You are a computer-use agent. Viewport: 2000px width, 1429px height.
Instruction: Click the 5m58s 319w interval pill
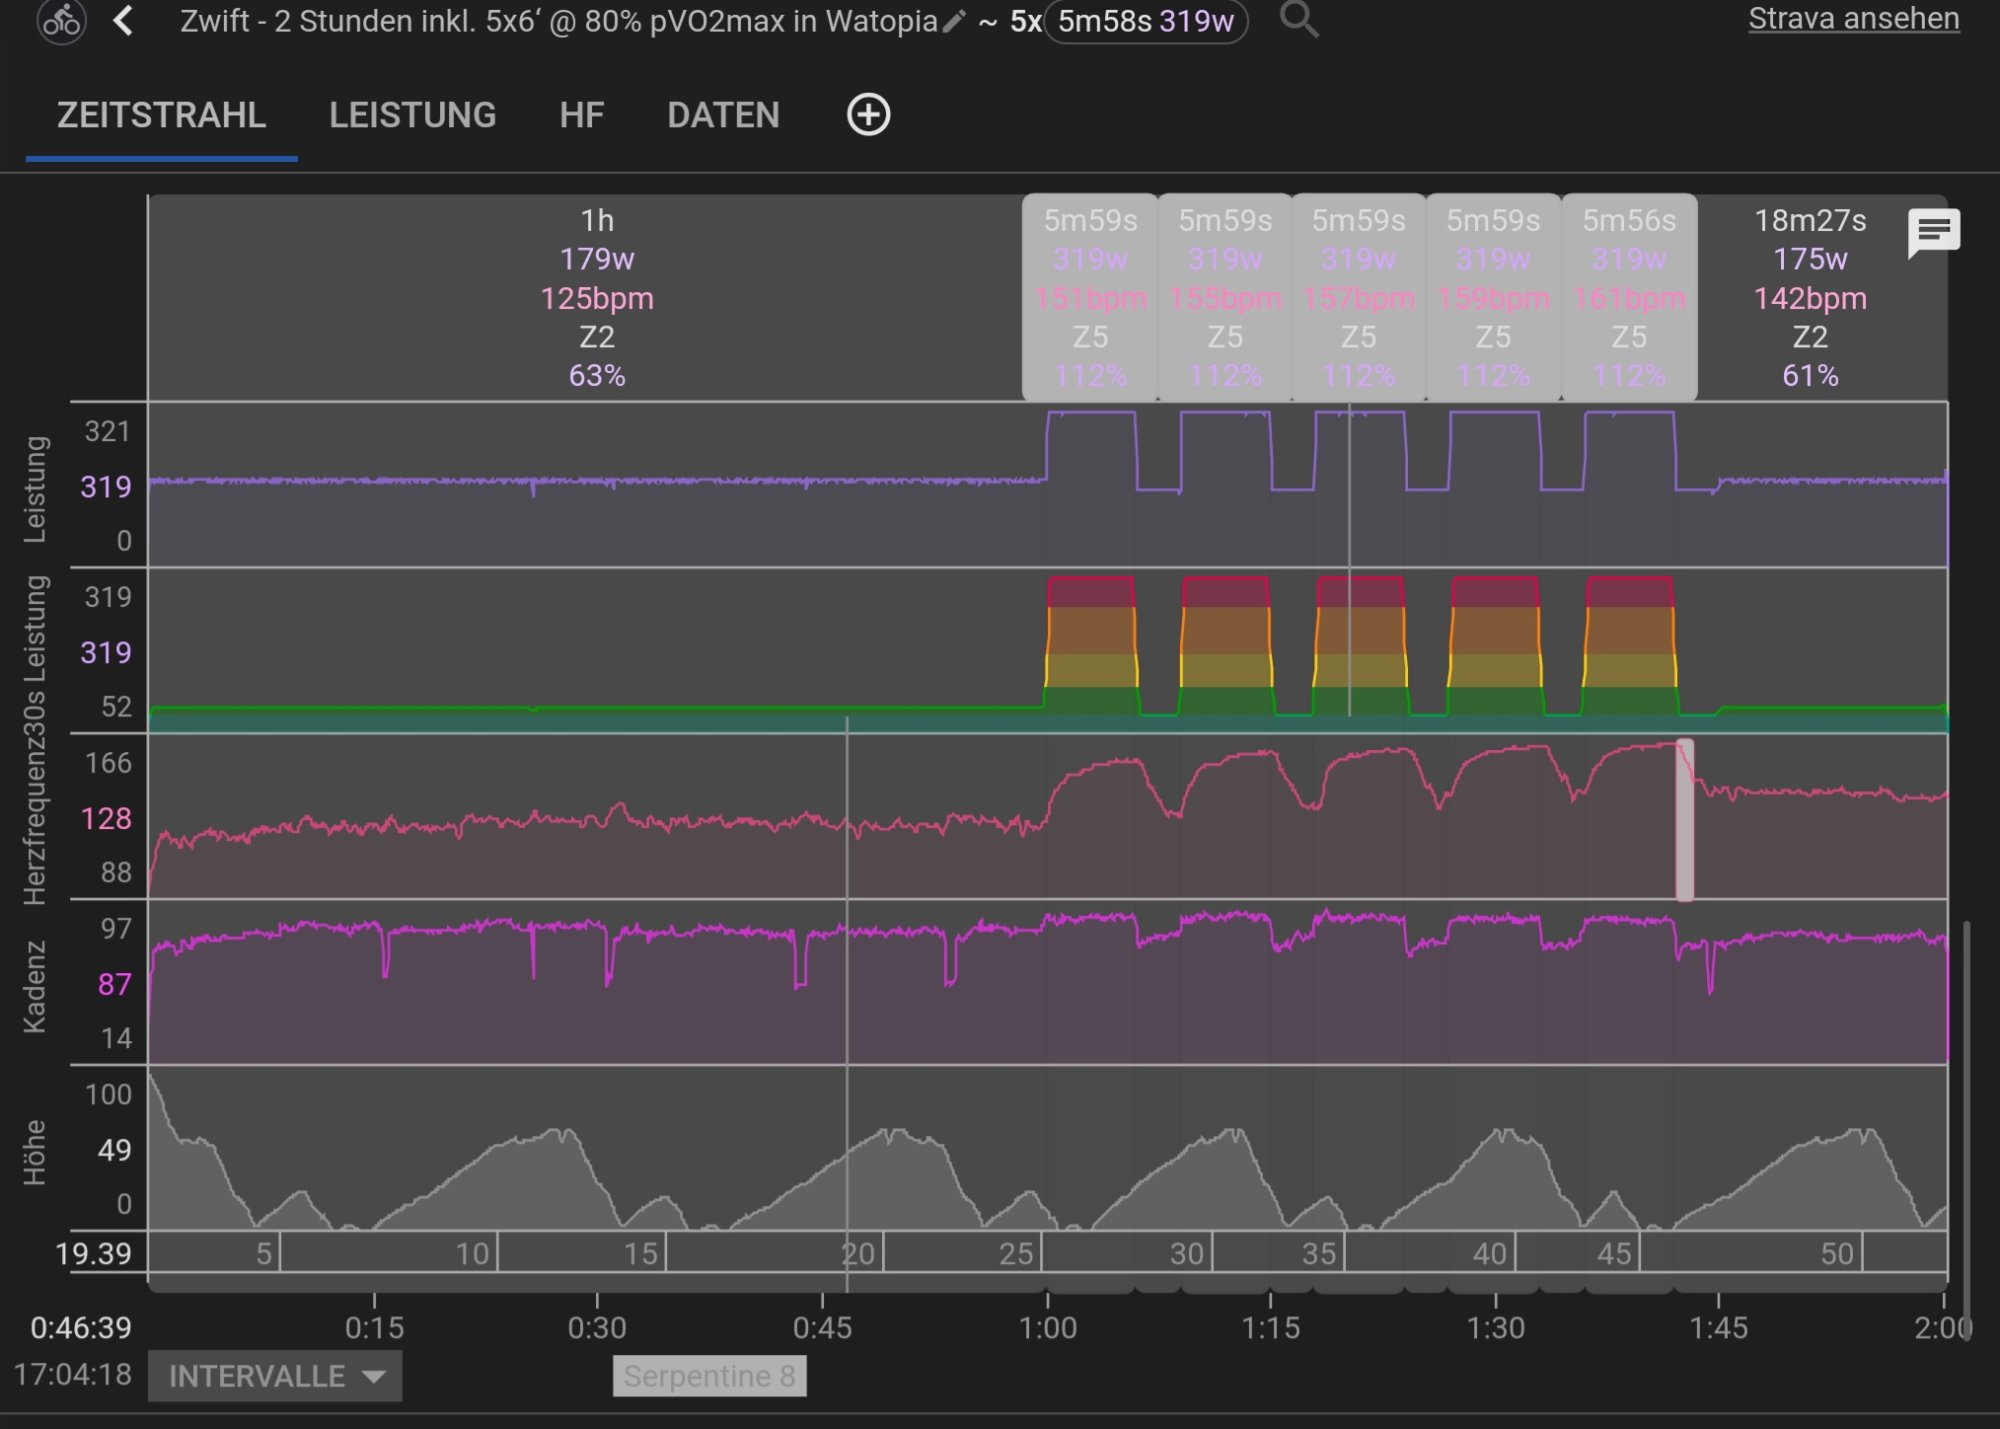pyautogui.click(x=1146, y=21)
